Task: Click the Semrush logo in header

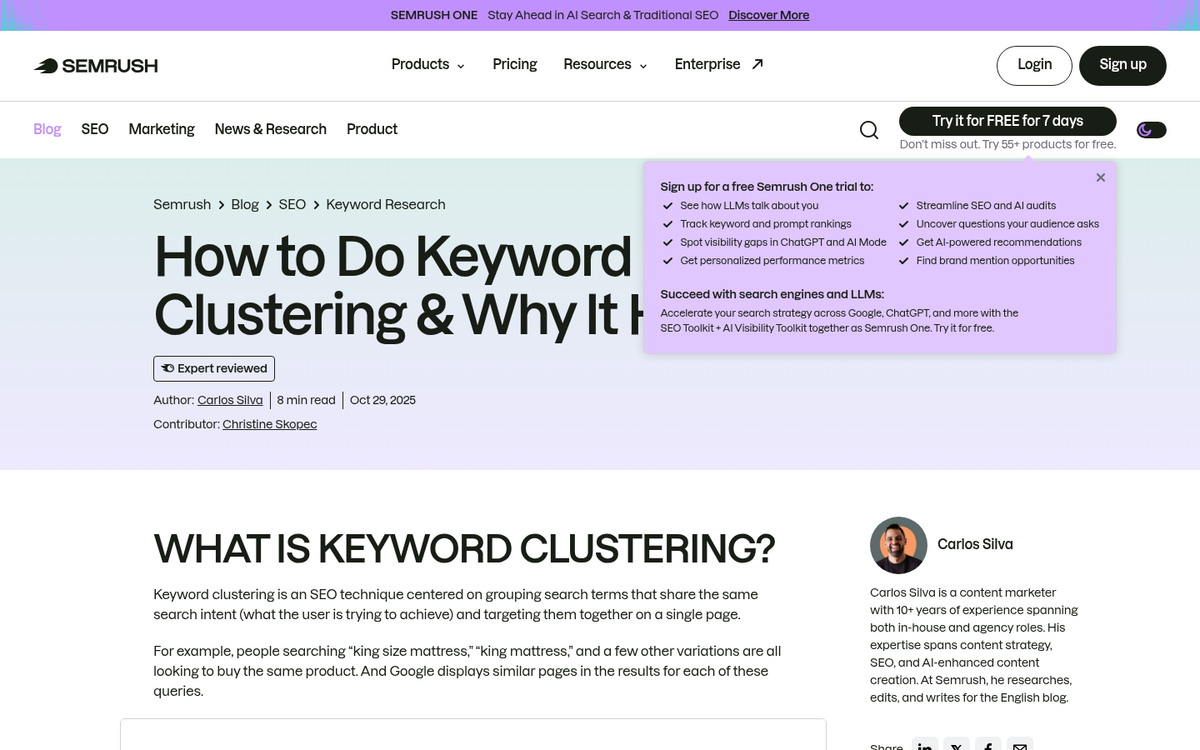Action: point(96,66)
